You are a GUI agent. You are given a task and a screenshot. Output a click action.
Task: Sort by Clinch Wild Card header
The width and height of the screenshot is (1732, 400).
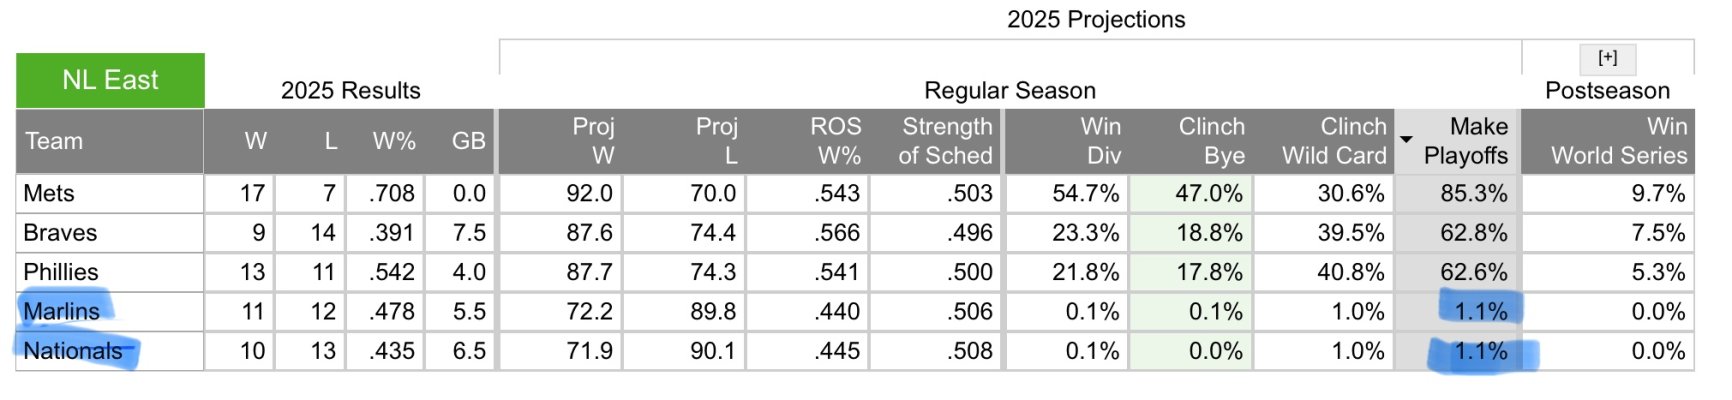click(x=1334, y=141)
